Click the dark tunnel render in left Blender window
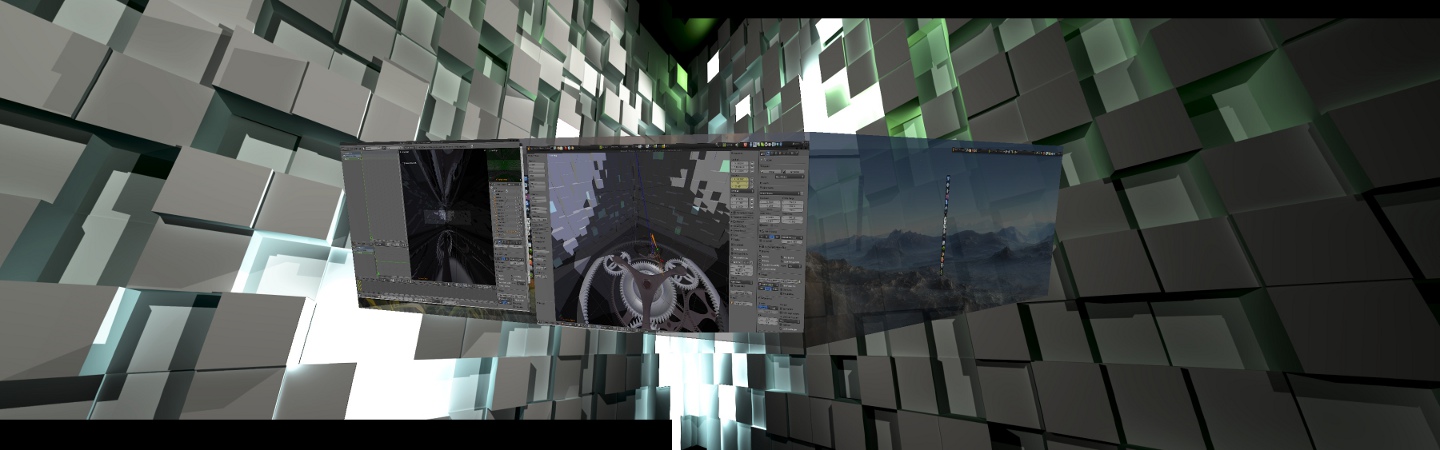Image resolution: width=1440 pixels, height=450 pixels. click(x=447, y=217)
